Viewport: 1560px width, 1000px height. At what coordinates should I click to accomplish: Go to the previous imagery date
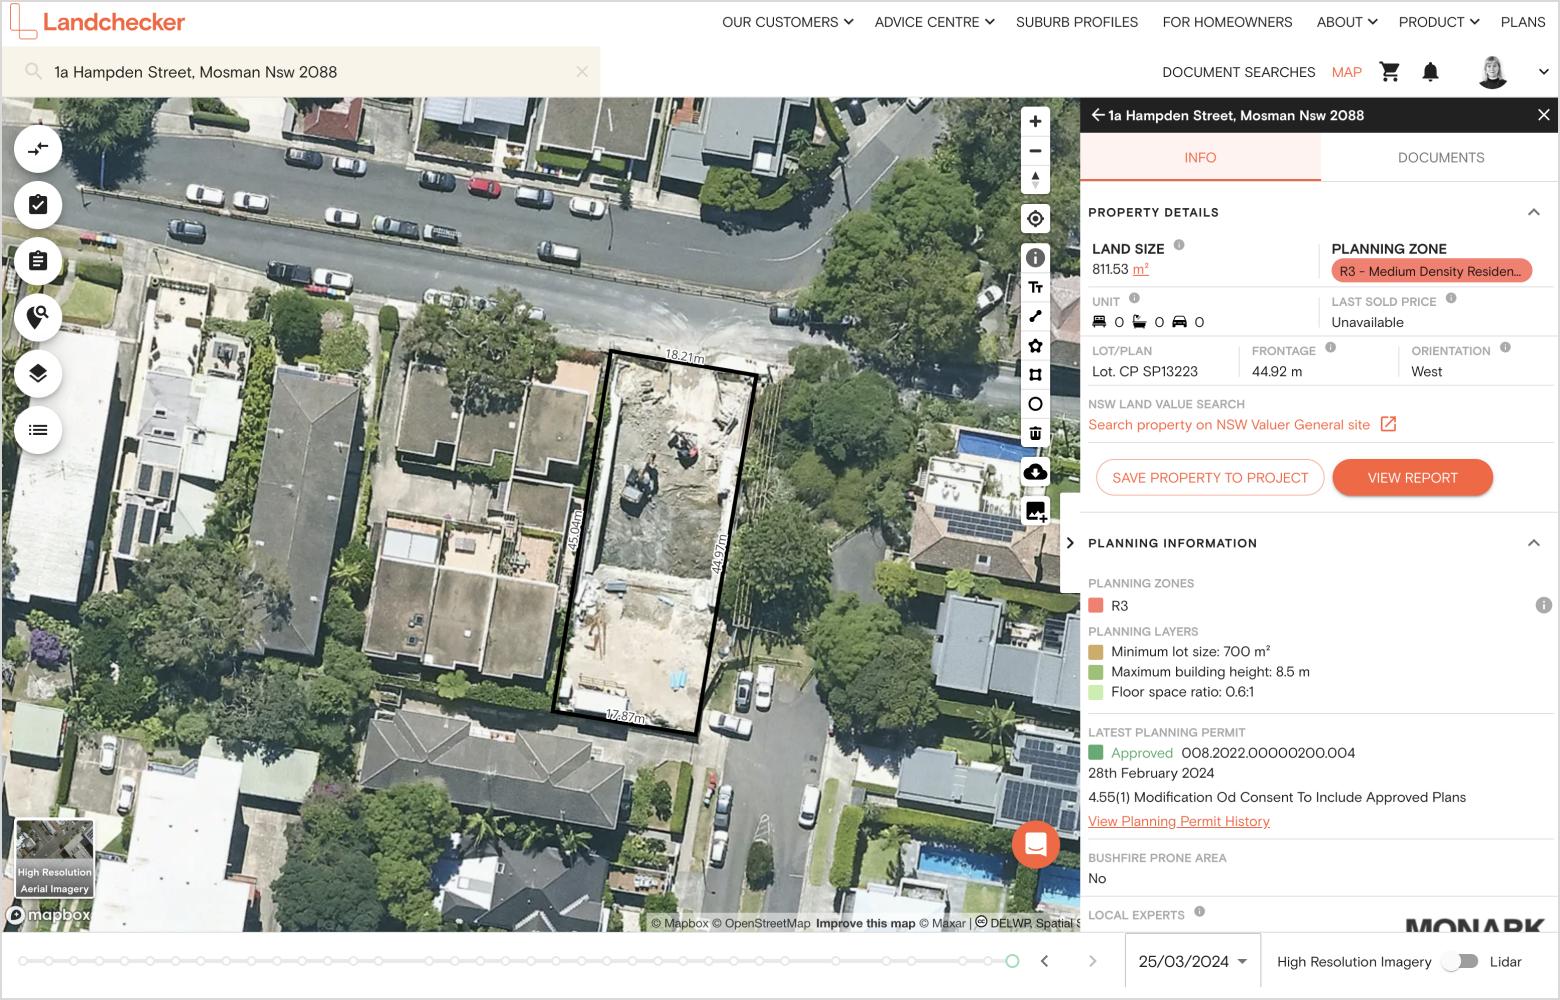coord(1044,961)
